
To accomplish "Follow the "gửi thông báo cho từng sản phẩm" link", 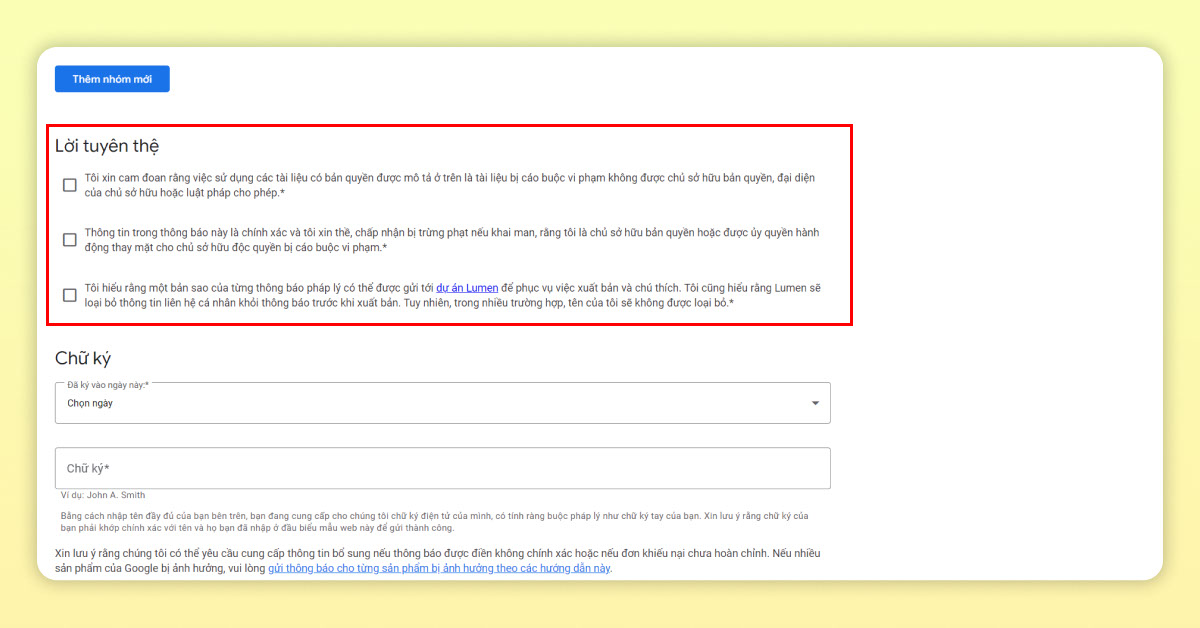I will (x=439, y=568).
